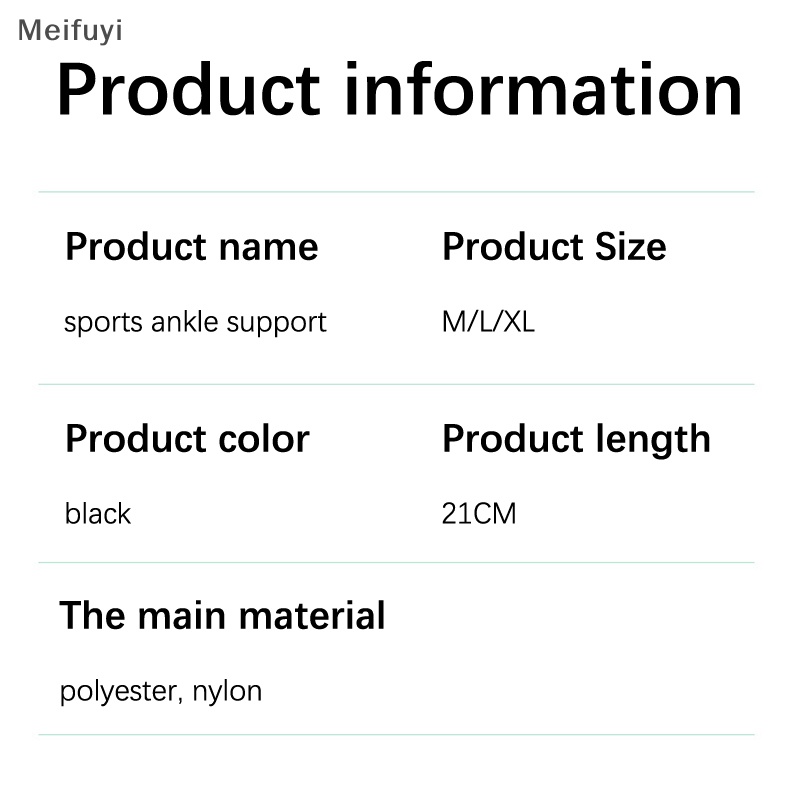The height and width of the screenshot is (800, 800).
Task: Click the "M" size value
Action: point(453,322)
